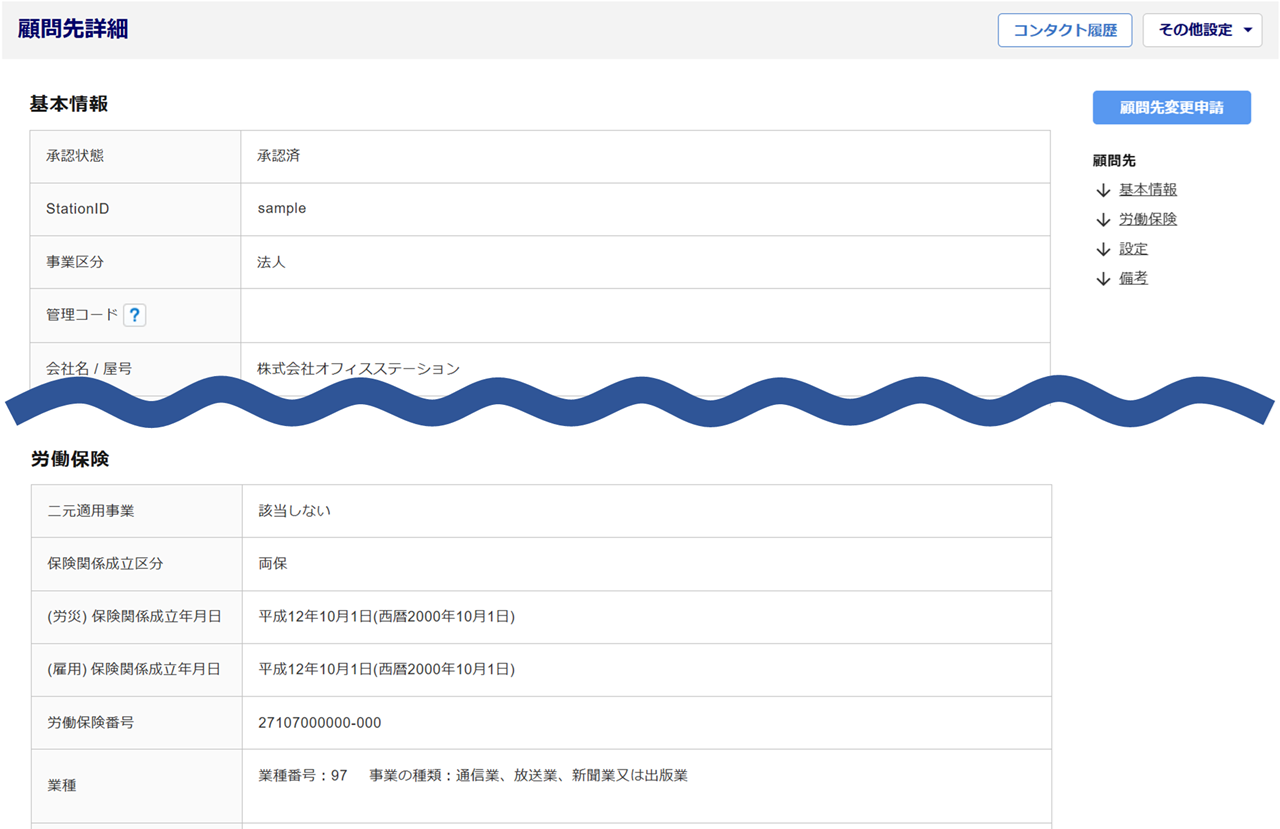This screenshot has width=1280, height=829.
Task: Select the 承認済 status value
Action: pyautogui.click(x=279, y=156)
